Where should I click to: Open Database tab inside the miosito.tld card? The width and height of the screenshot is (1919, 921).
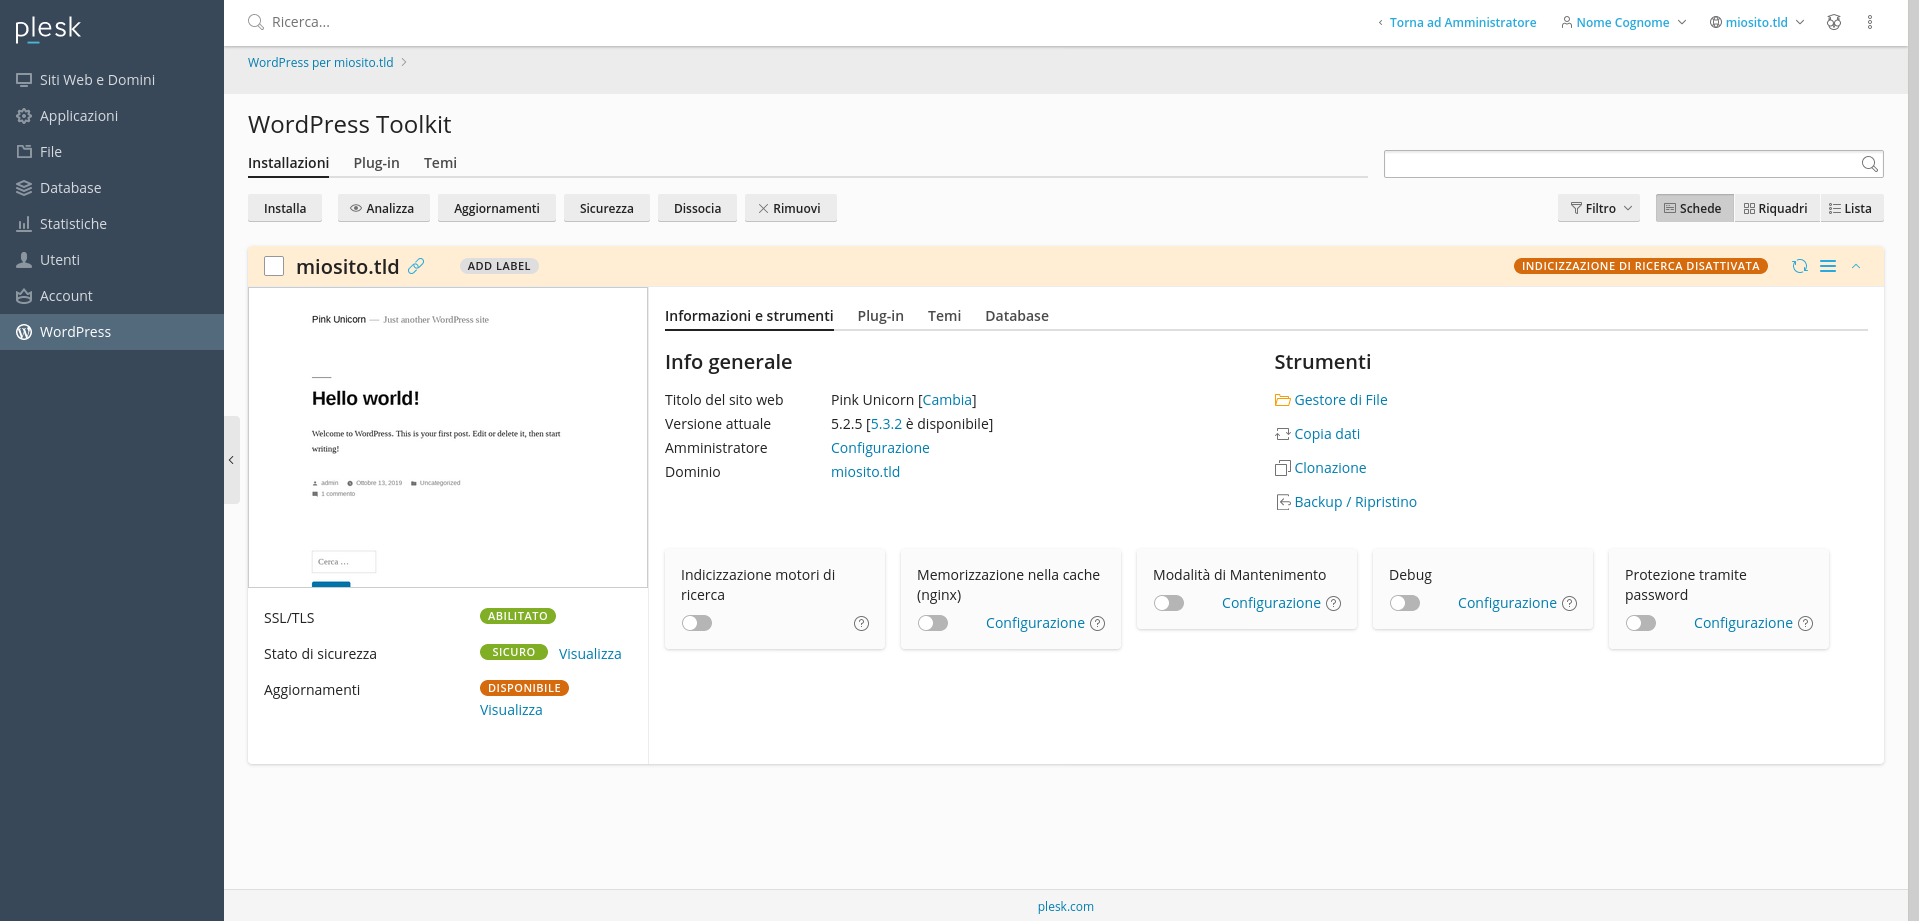1017,316
